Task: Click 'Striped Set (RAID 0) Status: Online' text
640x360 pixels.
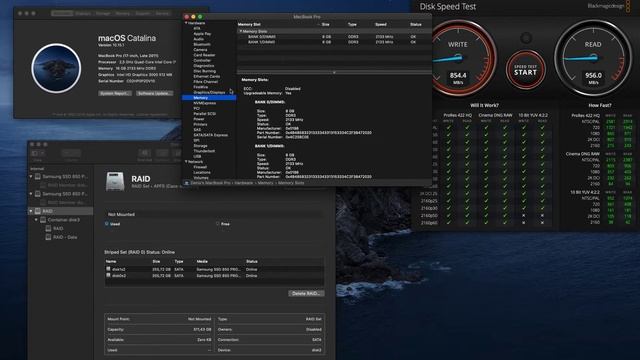Action: pos(139,252)
